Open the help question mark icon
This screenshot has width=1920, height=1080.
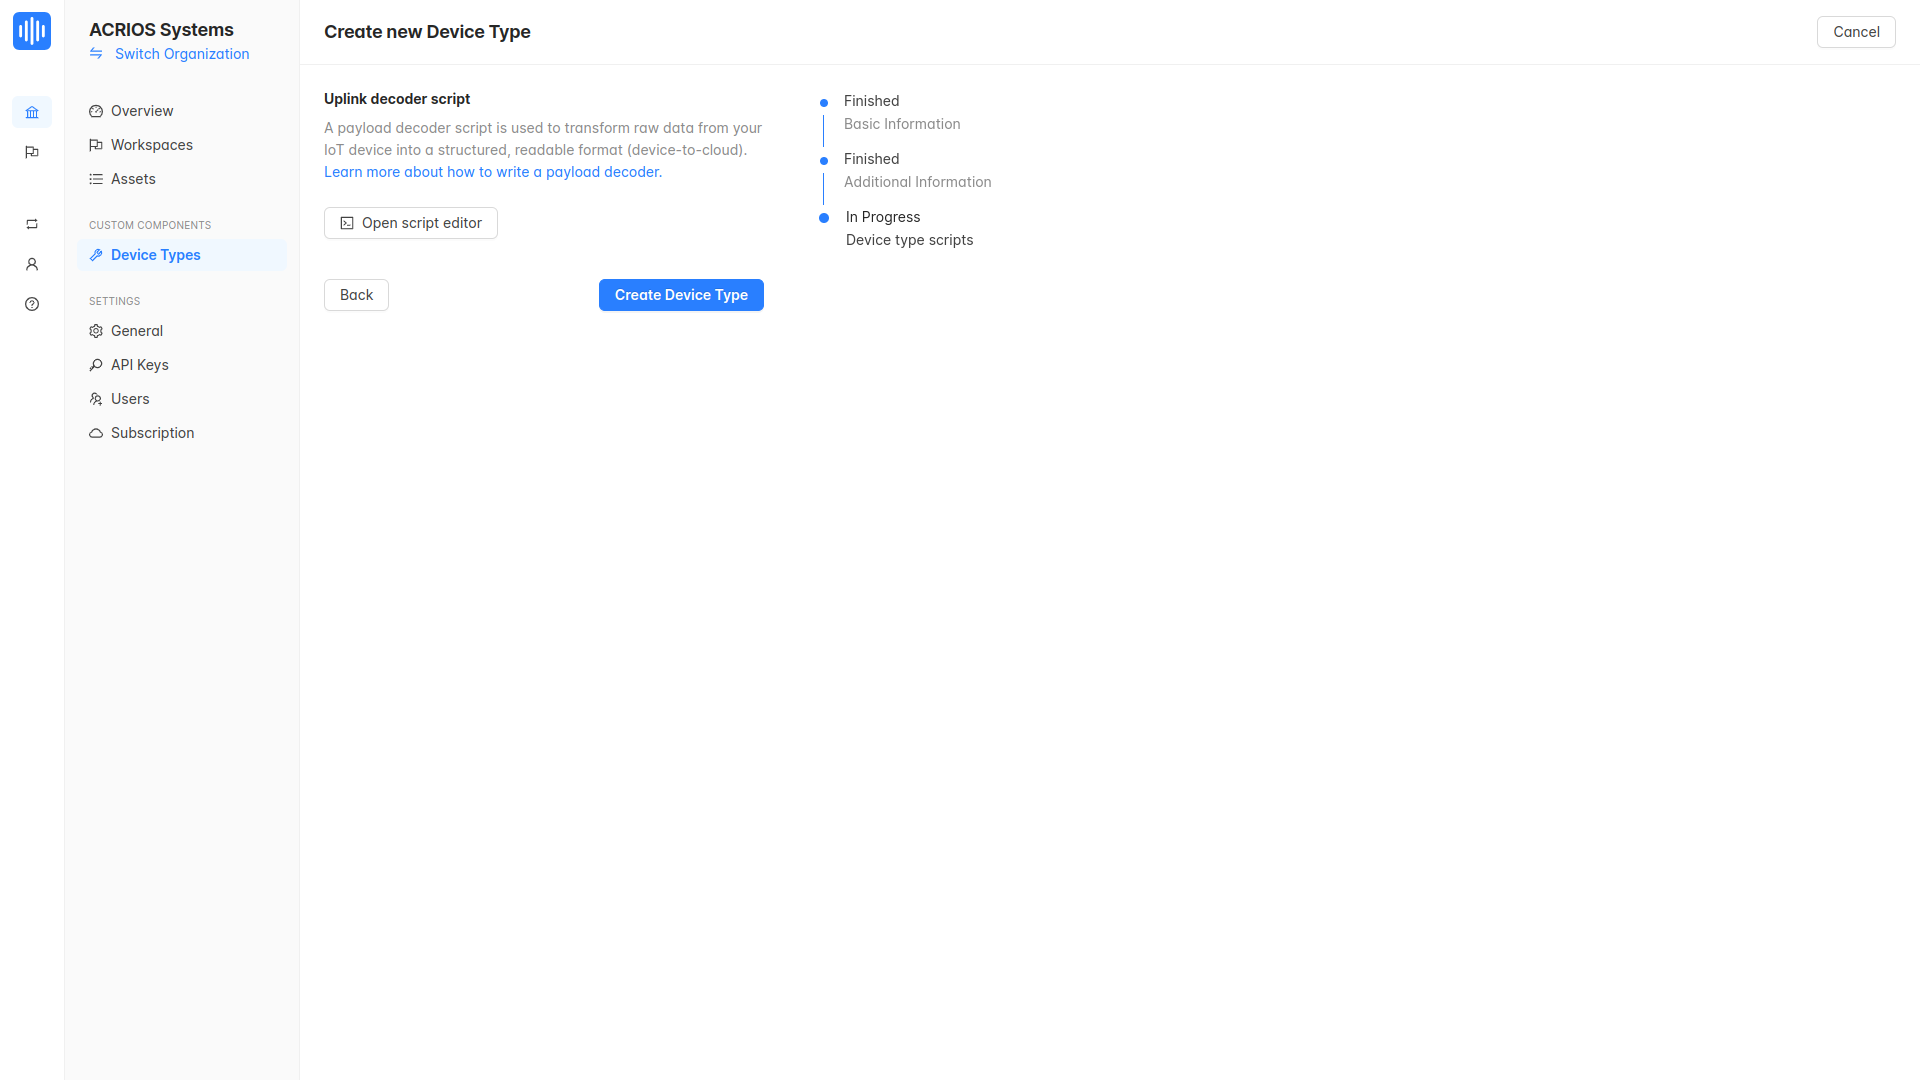click(32, 304)
